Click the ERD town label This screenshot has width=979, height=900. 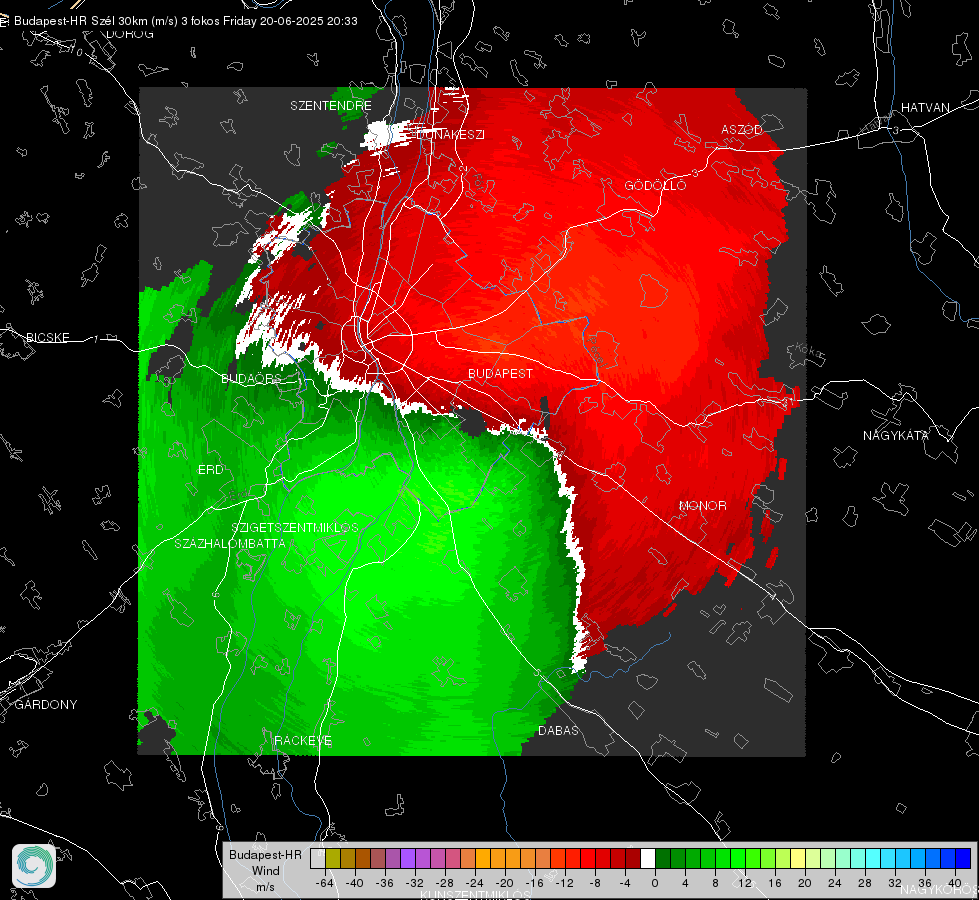point(210,470)
